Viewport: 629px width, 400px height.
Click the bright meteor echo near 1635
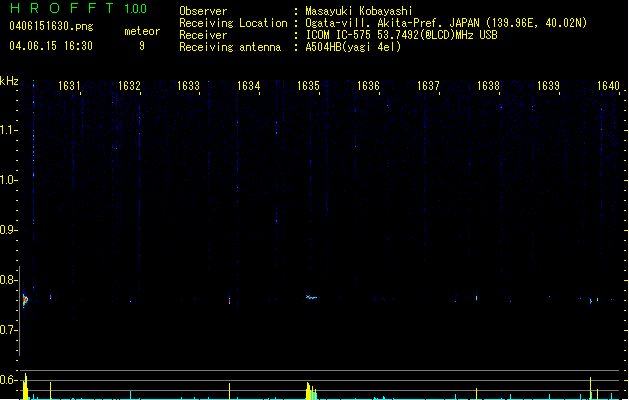pyautogui.click(x=311, y=297)
